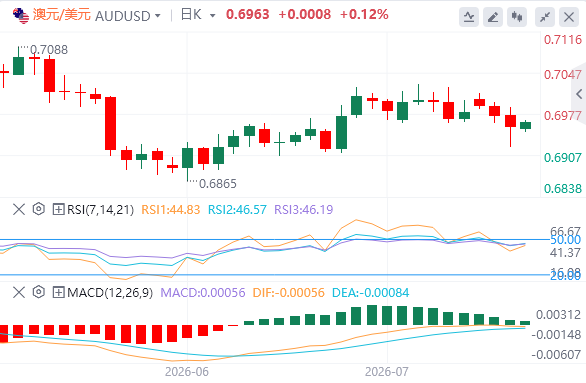The height and width of the screenshot is (383, 586).
Task: Remove the RSI indicator panel
Action: (x=19, y=209)
